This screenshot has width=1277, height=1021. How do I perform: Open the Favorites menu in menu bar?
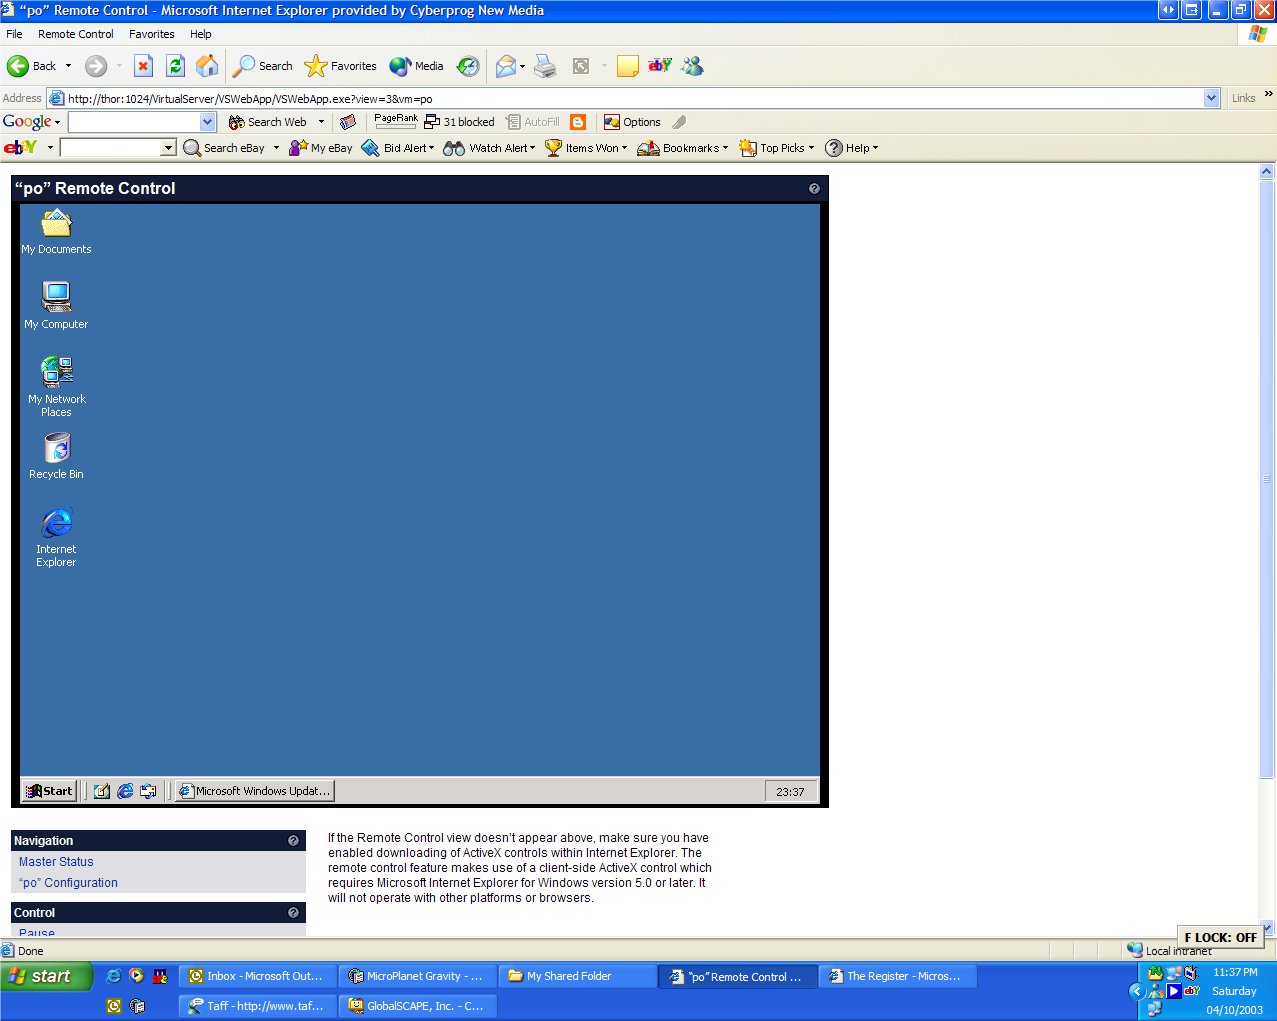tap(152, 34)
